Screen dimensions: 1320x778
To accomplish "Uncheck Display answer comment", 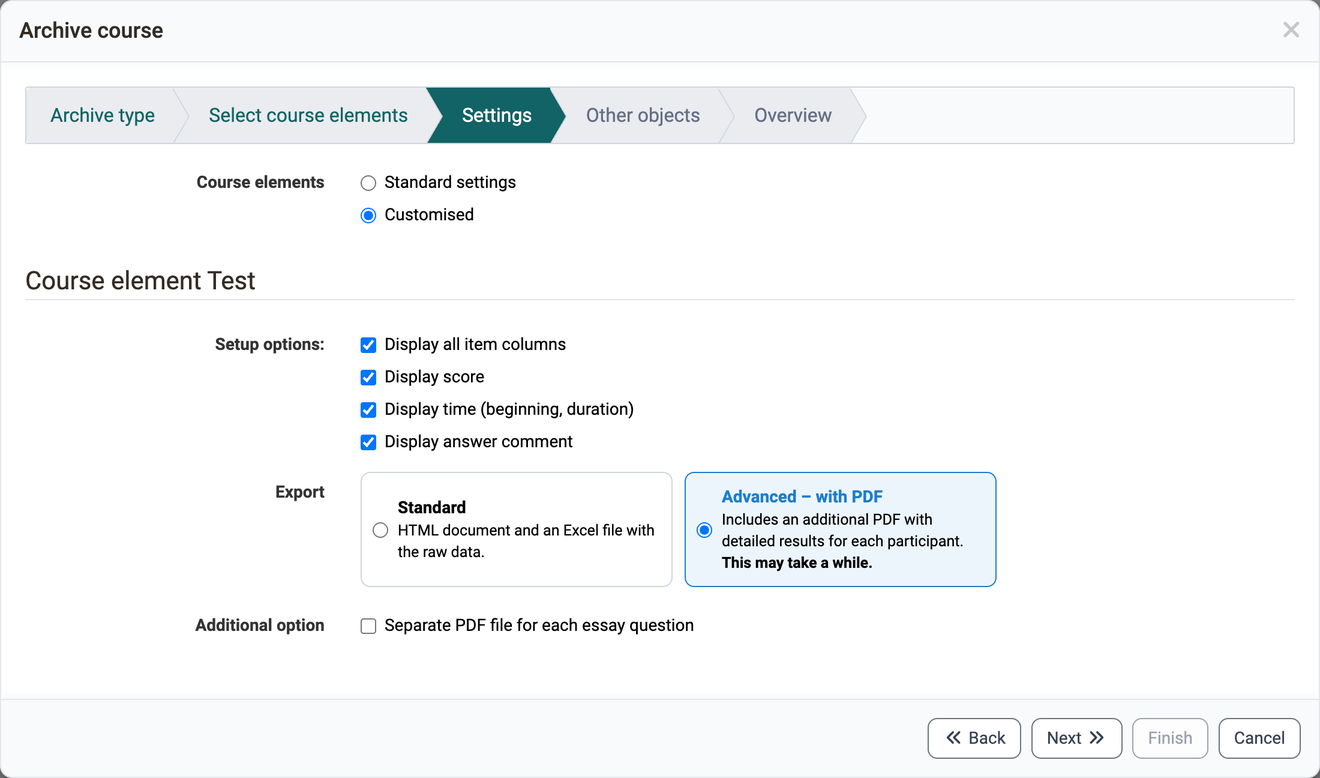I will [x=368, y=442].
